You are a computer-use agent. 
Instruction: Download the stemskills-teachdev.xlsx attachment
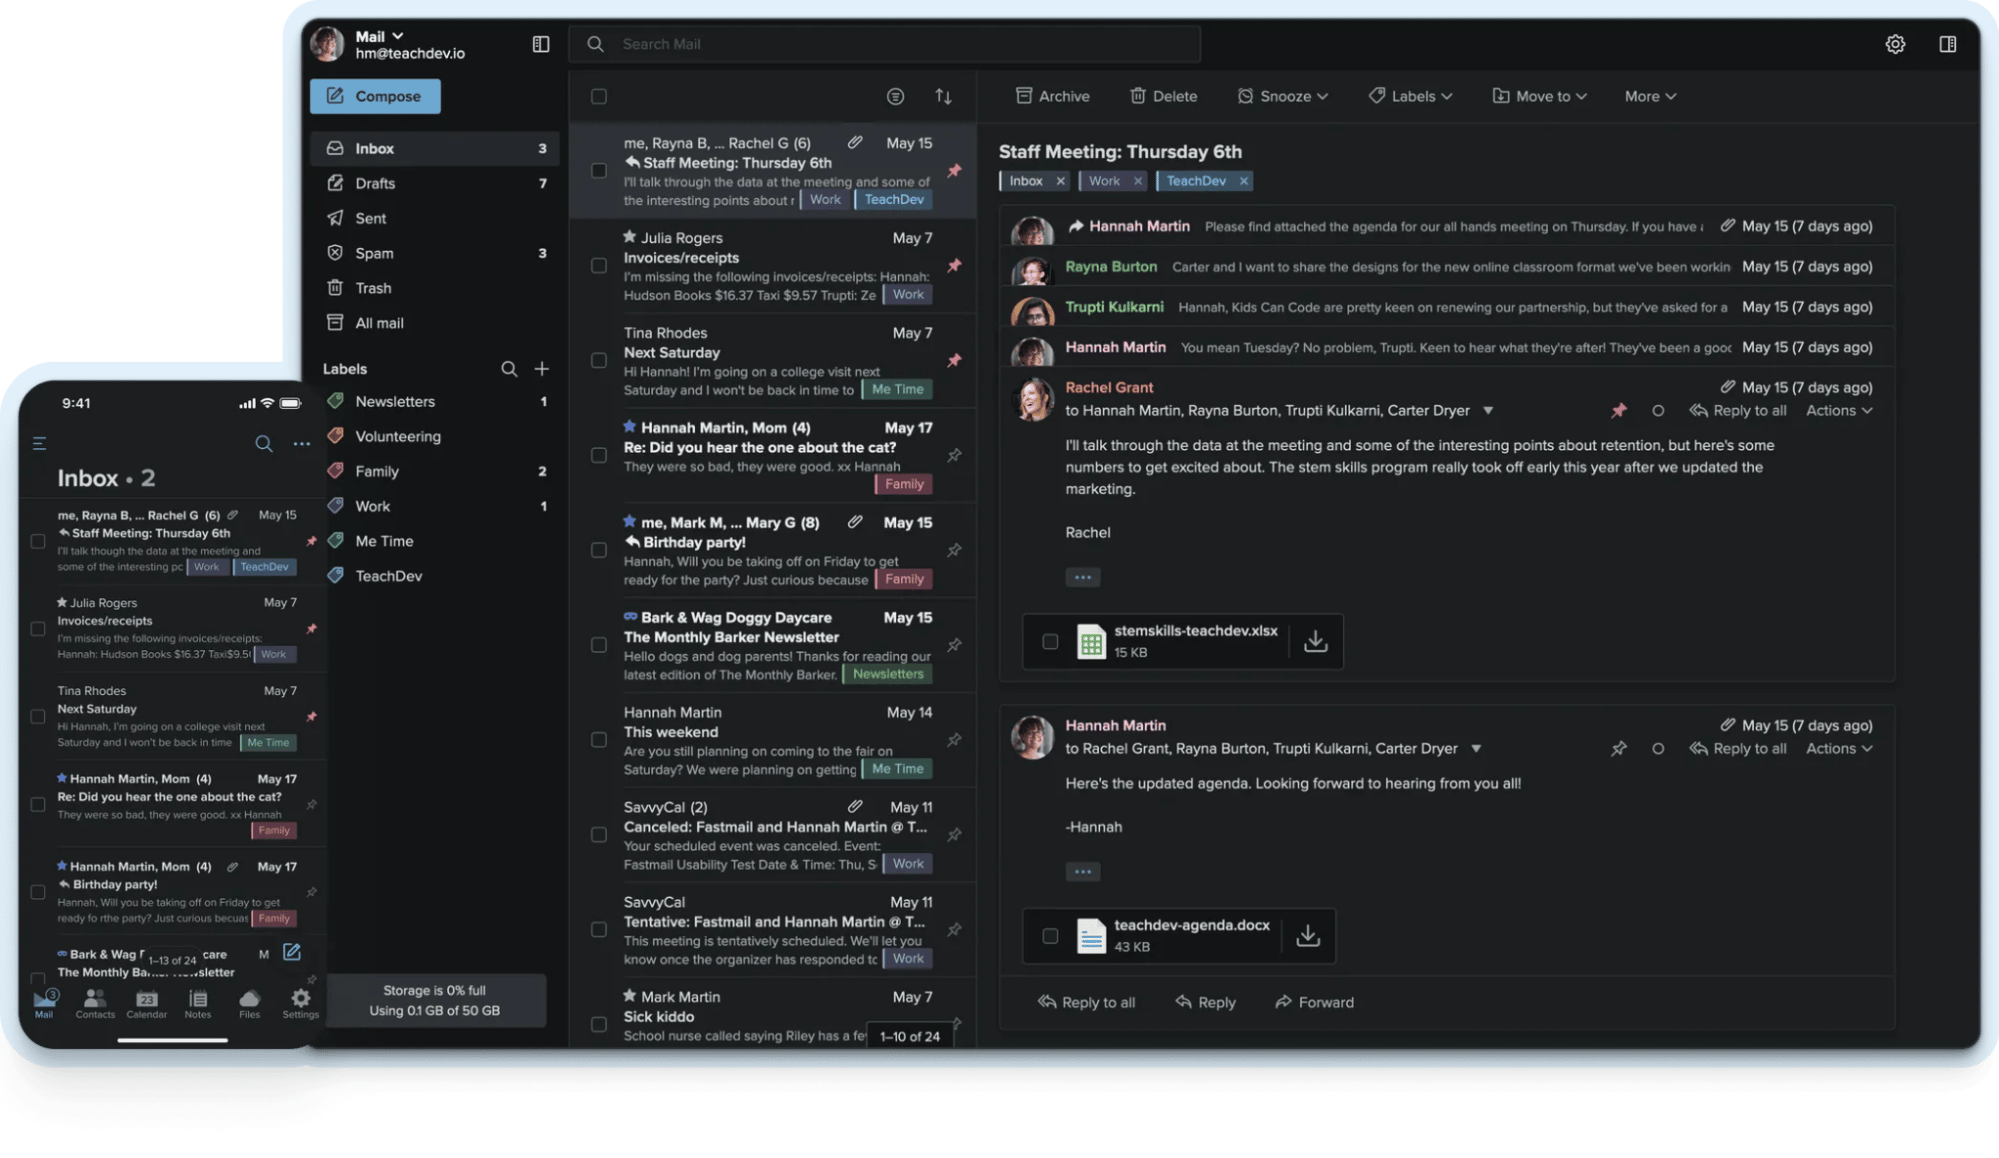click(1315, 641)
